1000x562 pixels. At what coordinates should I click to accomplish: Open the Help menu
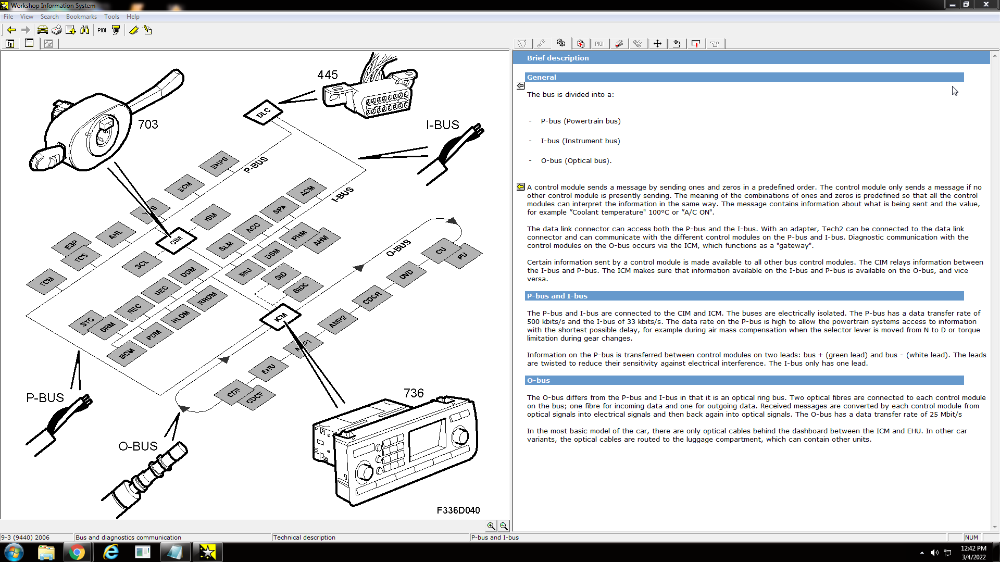point(133,17)
